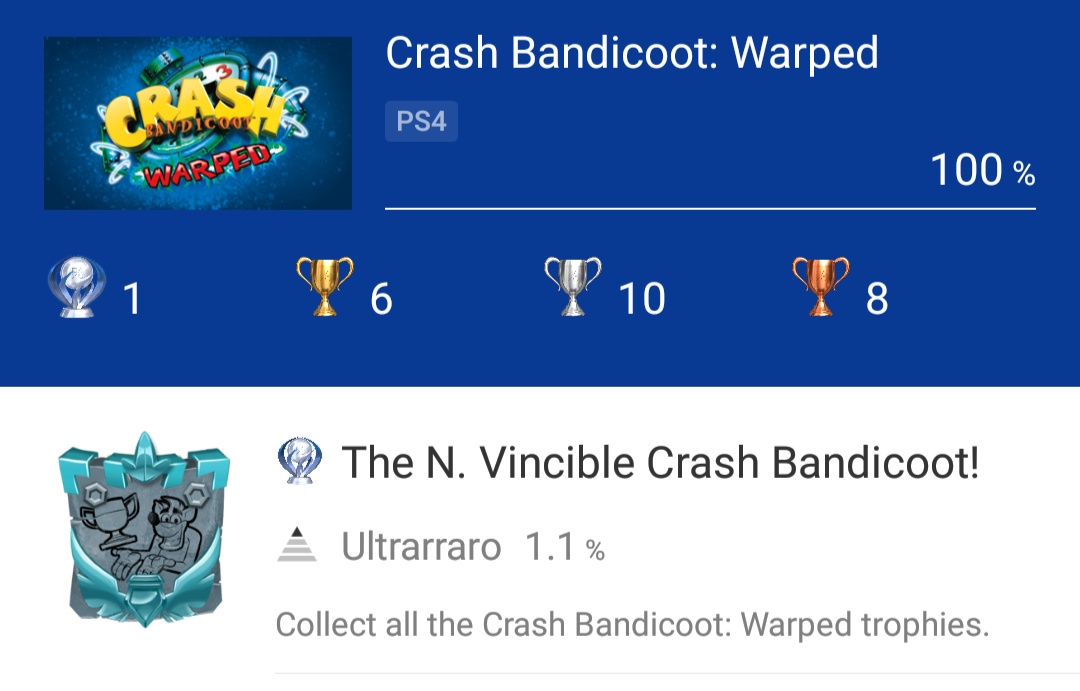Click the trophy description text
This screenshot has width=1080, height=691.
(631, 625)
